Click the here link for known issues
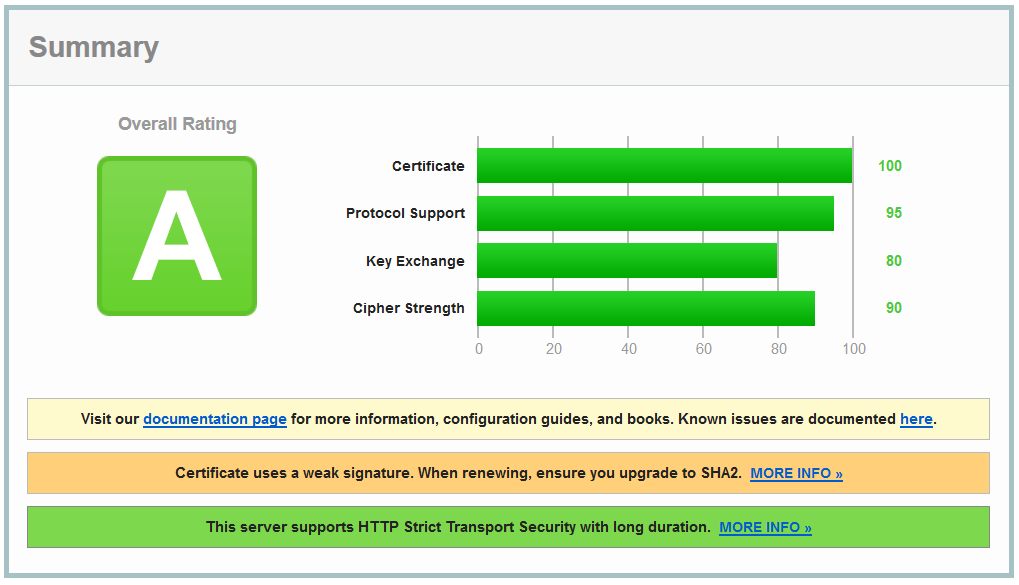This screenshot has width=1019, height=585. pos(916,419)
